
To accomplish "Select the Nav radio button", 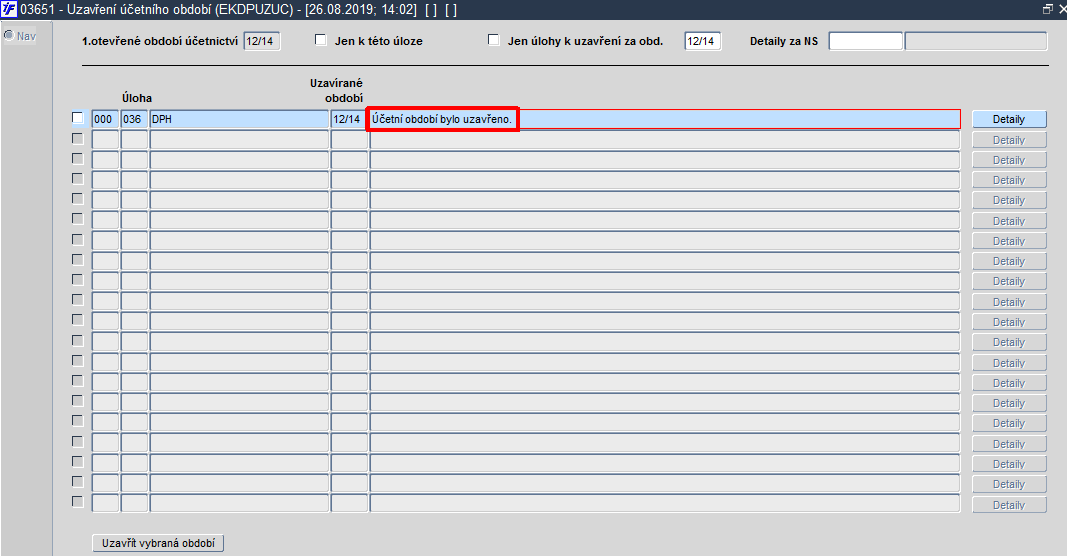I will [x=9, y=35].
